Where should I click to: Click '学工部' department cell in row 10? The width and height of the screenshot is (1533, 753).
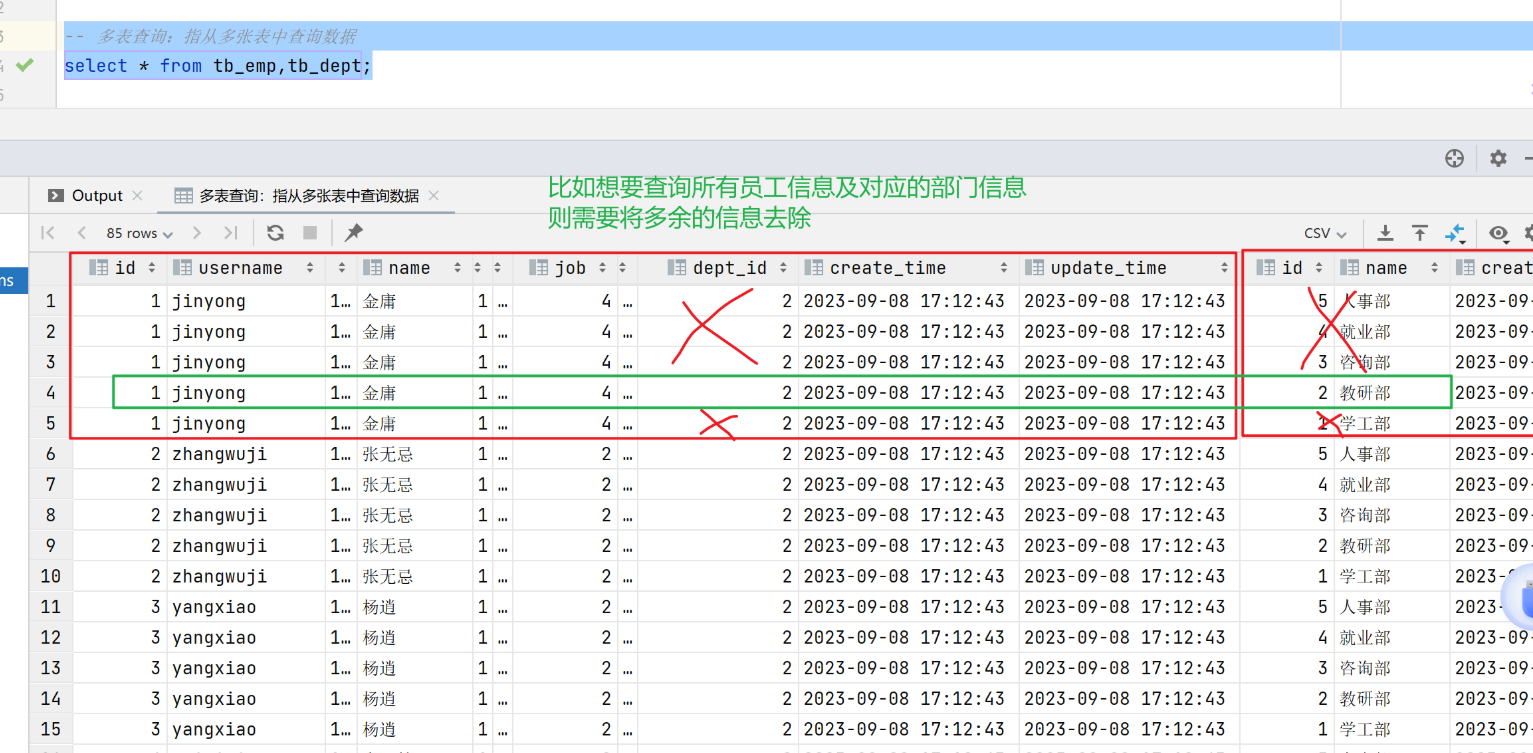(x=1392, y=577)
